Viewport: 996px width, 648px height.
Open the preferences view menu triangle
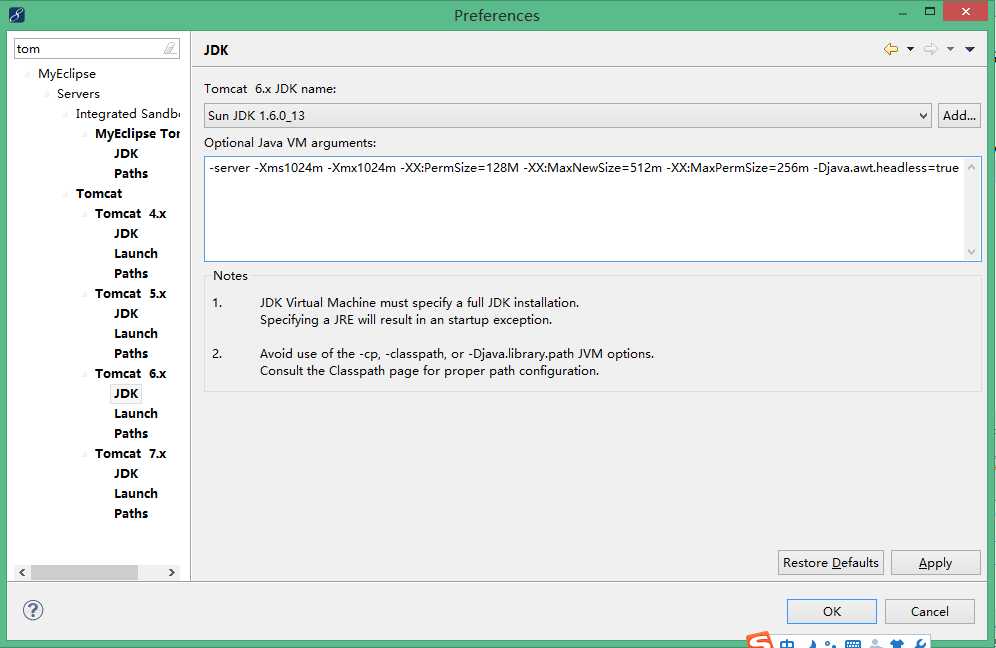[x=970, y=49]
